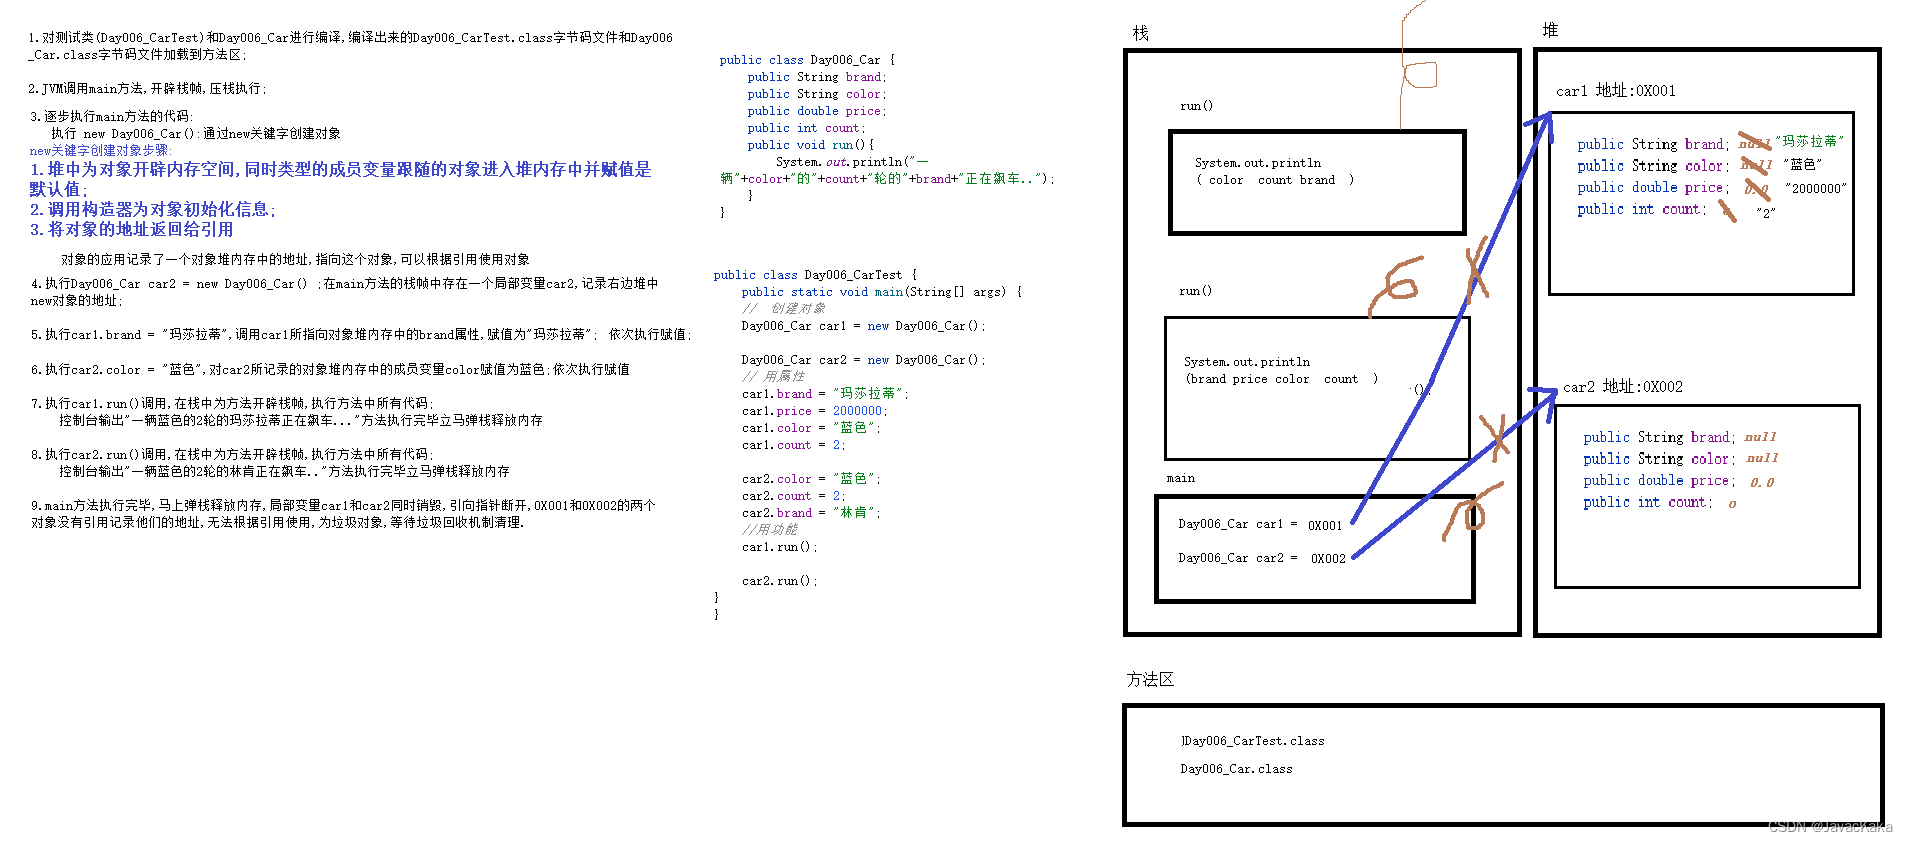Click code line "car2.color = "蓝色";"

[812, 479]
